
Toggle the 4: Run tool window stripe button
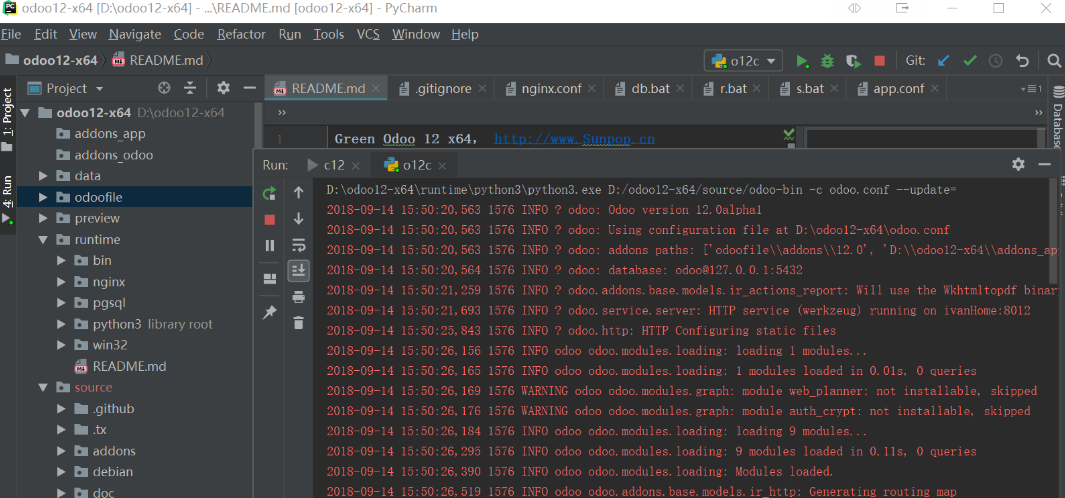click(7, 199)
